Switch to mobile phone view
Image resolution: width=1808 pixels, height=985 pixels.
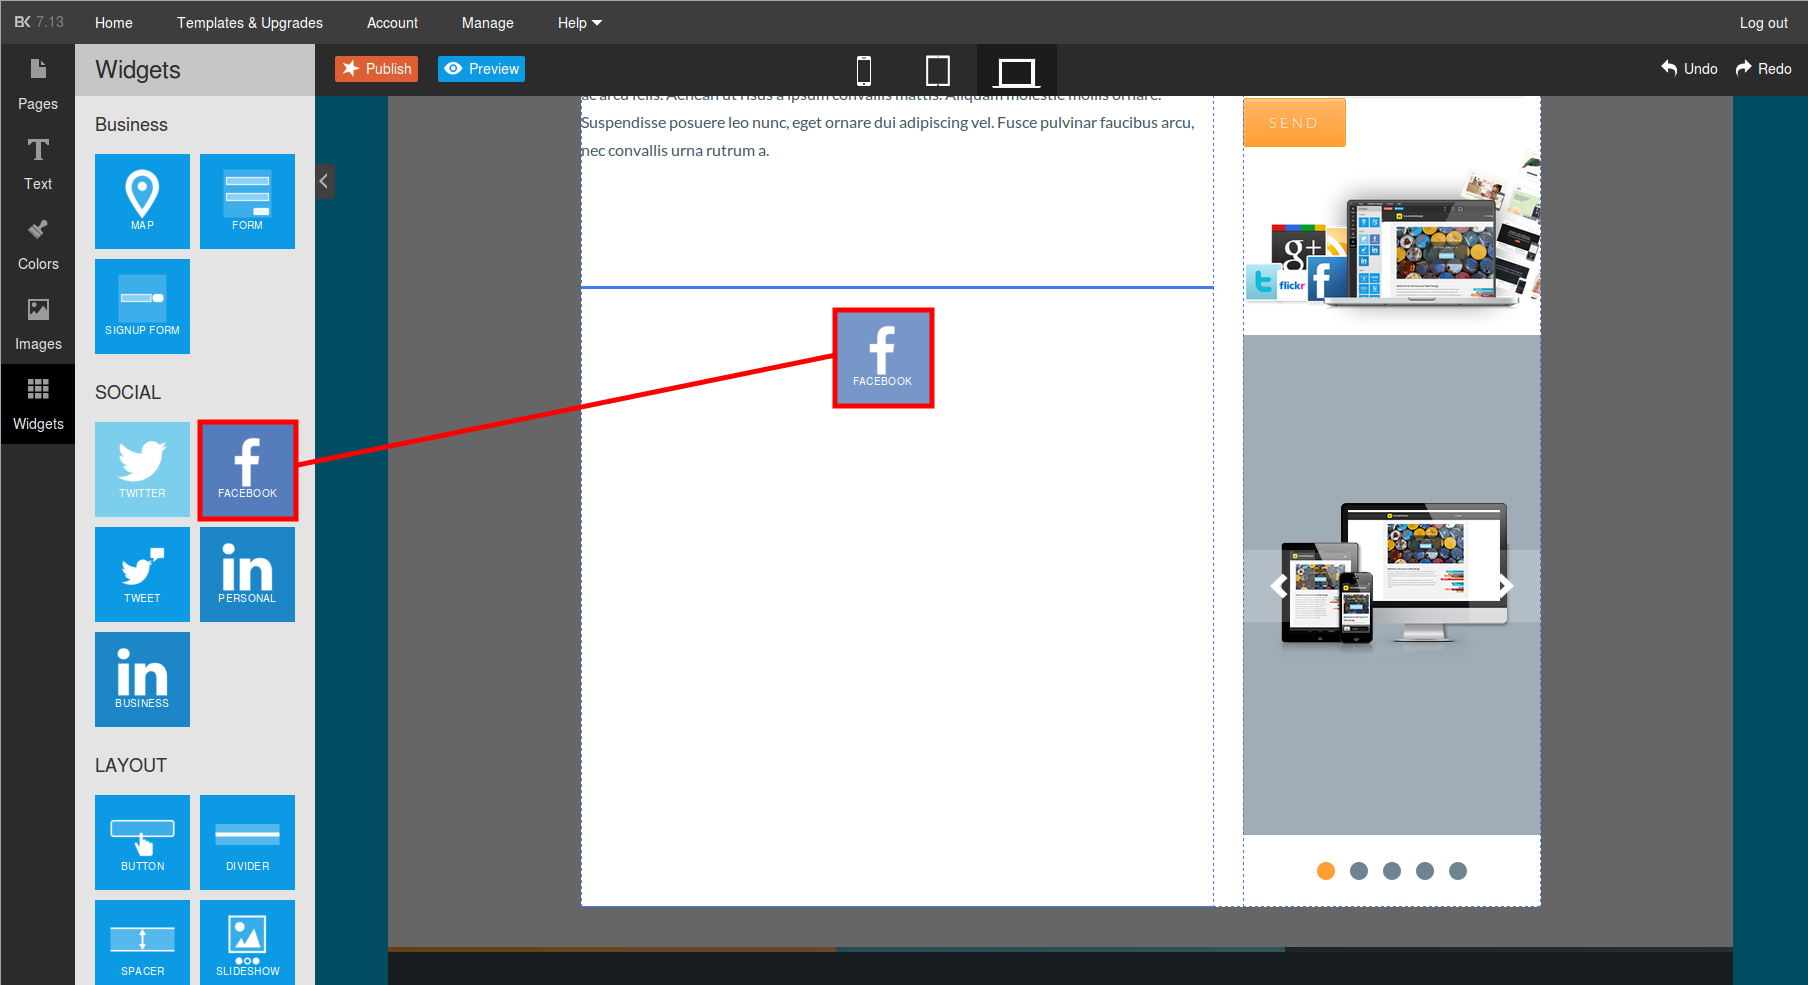(x=864, y=71)
